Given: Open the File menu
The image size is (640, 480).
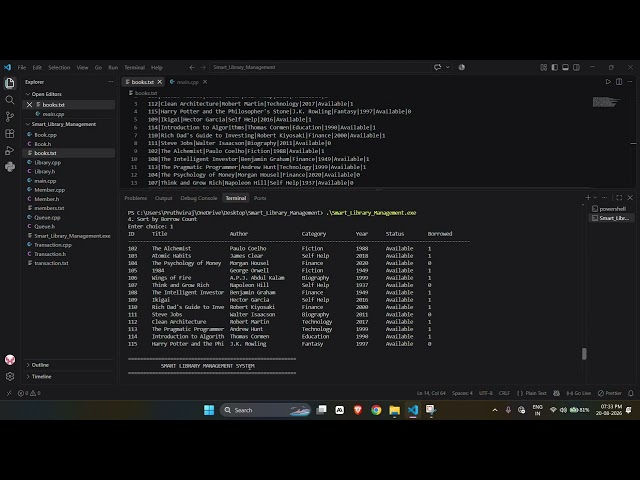Looking at the screenshot, I should pyautogui.click(x=22, y=67).
